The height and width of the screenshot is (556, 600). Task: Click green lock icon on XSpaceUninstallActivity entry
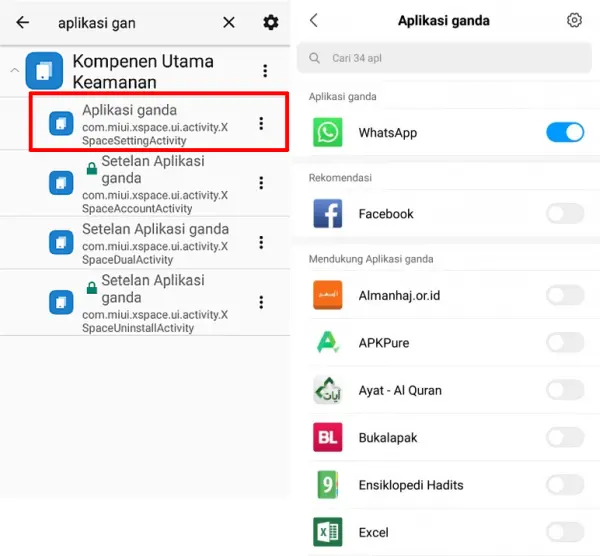coord(91,287)
